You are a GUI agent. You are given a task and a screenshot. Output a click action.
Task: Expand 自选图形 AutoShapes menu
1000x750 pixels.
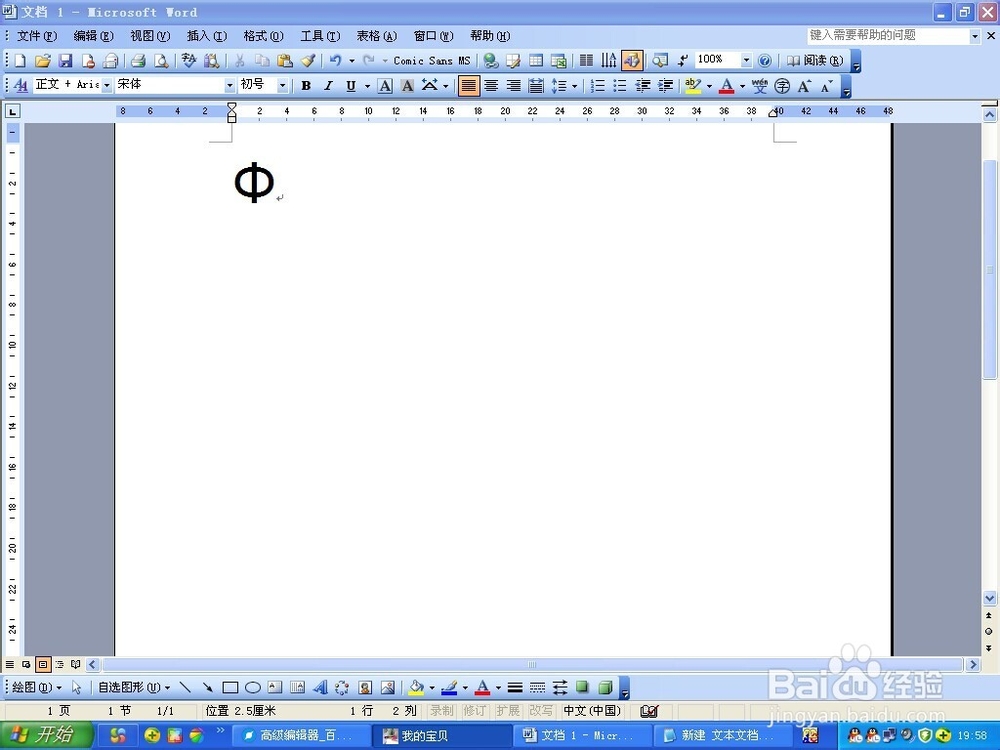(x=134, y=687)
